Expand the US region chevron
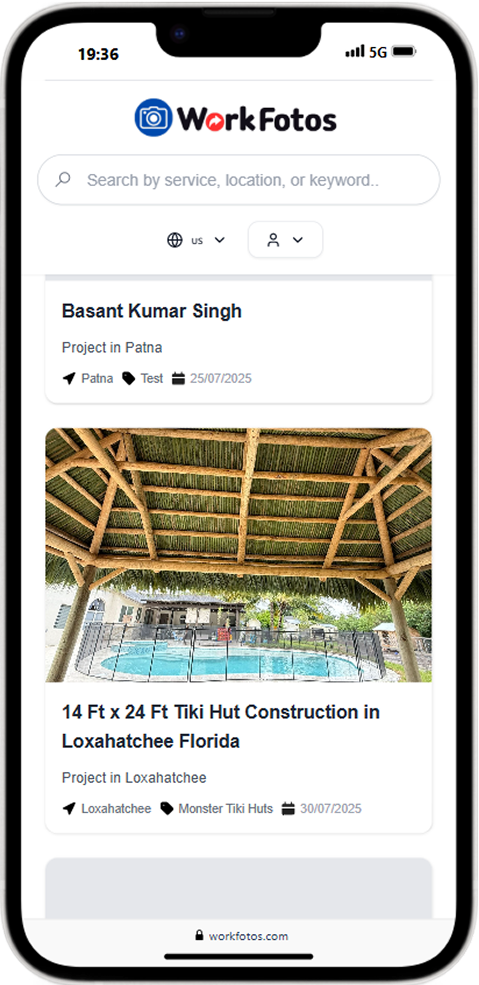Viewport: 479px width, 985px height. tap(219, 240)
